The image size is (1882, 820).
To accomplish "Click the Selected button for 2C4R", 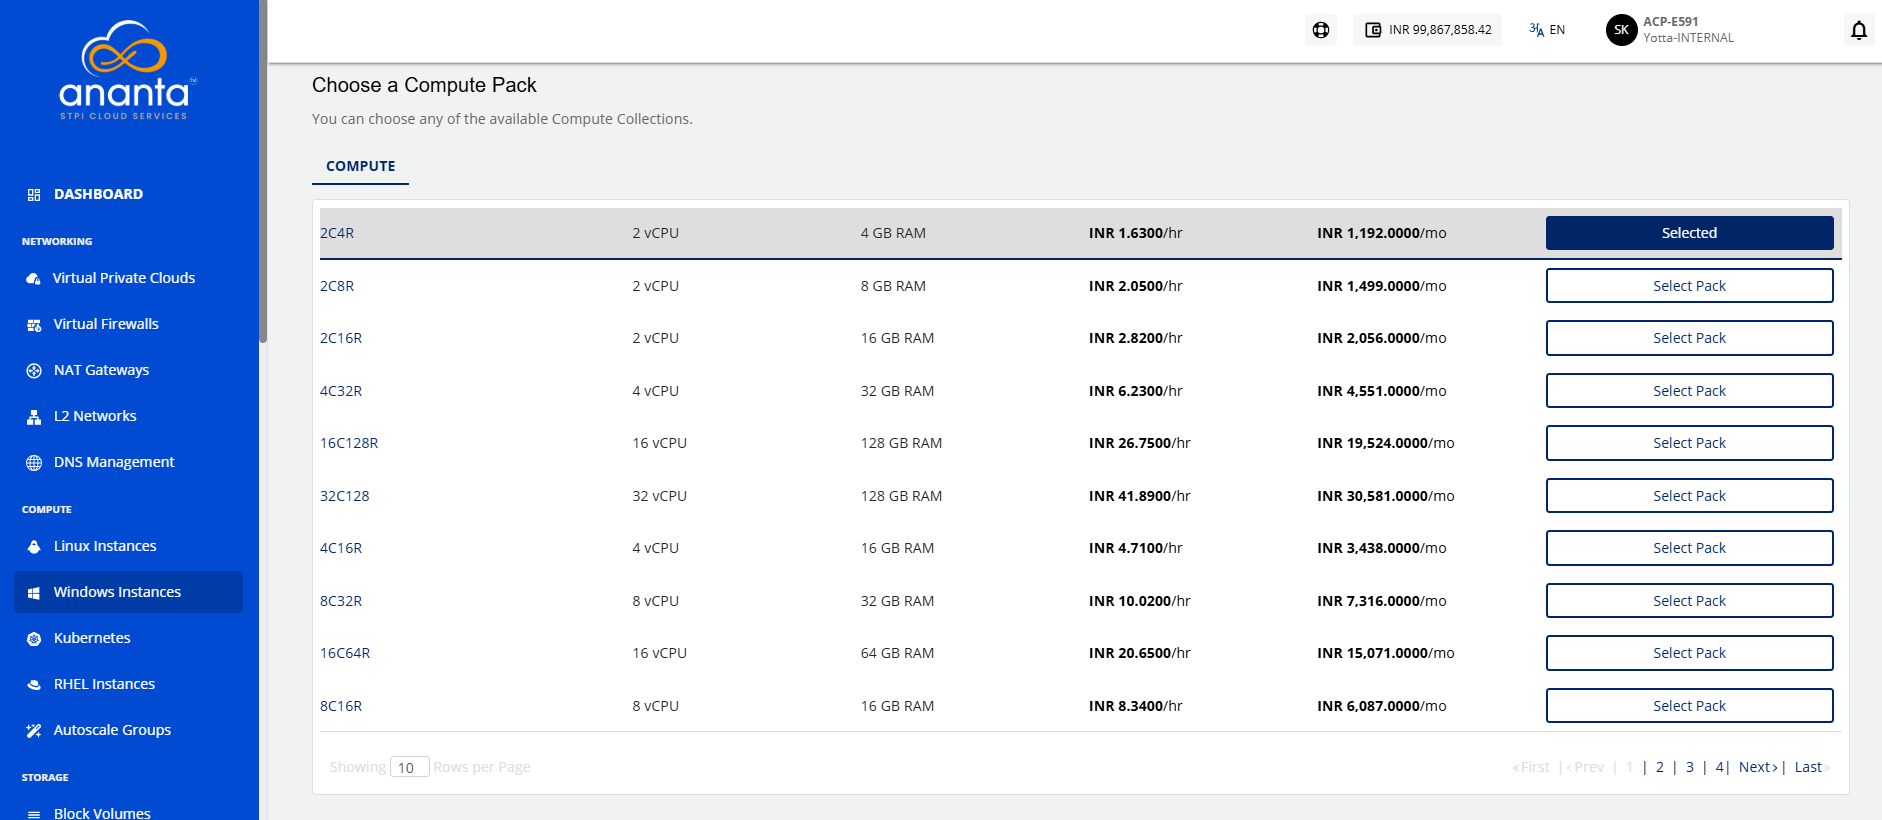I will tap(1689, 233).
